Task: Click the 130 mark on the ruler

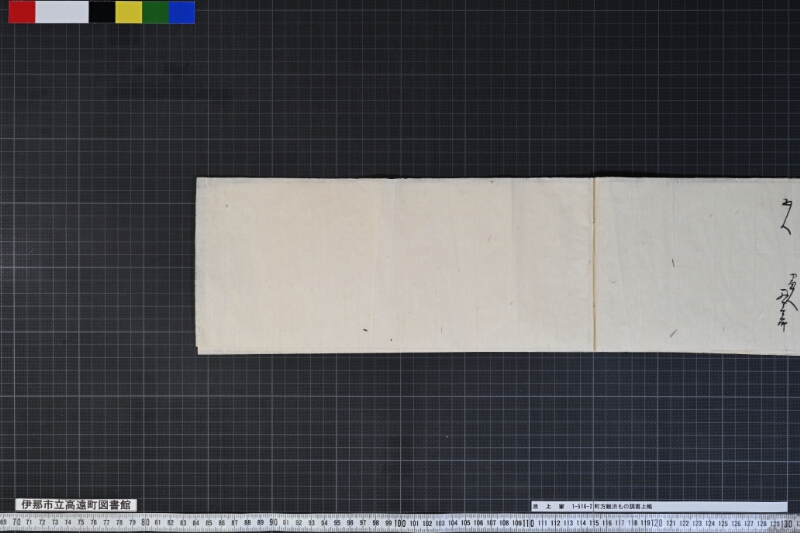Action: point(787,524)
